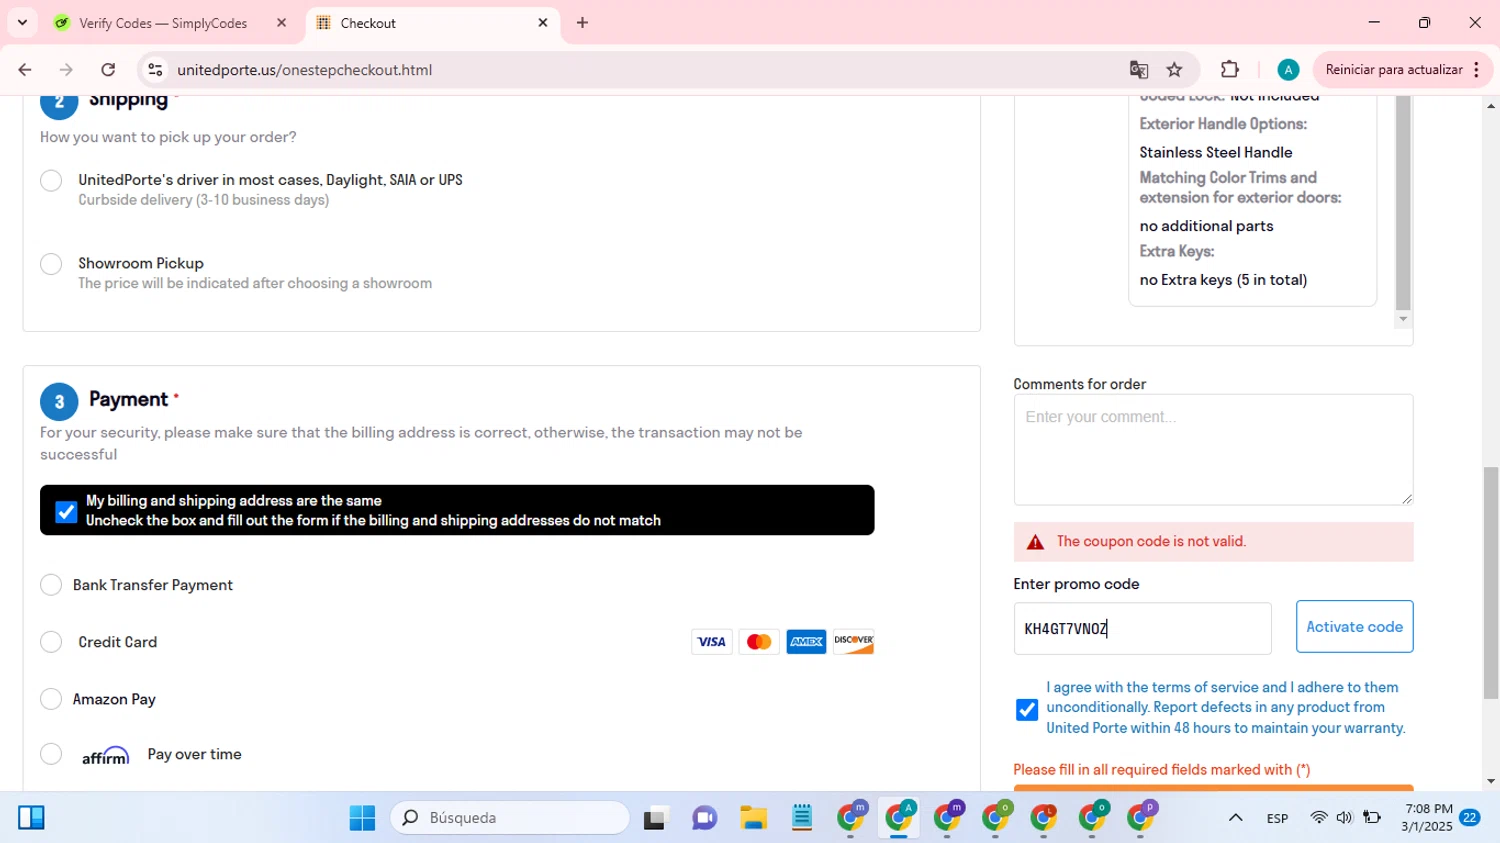
Task: Open the battery status tray icon
Action: [x=1372, y=818]
